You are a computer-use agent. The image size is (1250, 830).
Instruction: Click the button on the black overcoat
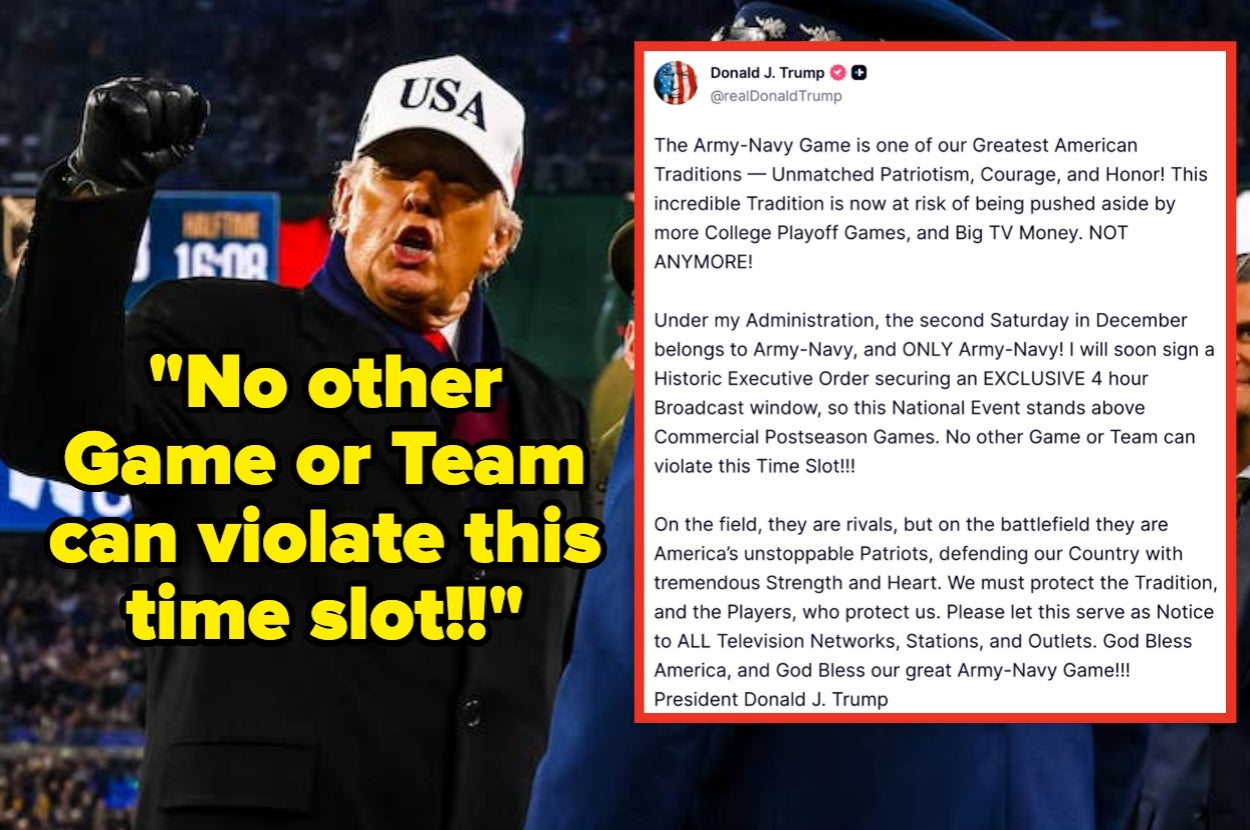[x=471, y=715]
